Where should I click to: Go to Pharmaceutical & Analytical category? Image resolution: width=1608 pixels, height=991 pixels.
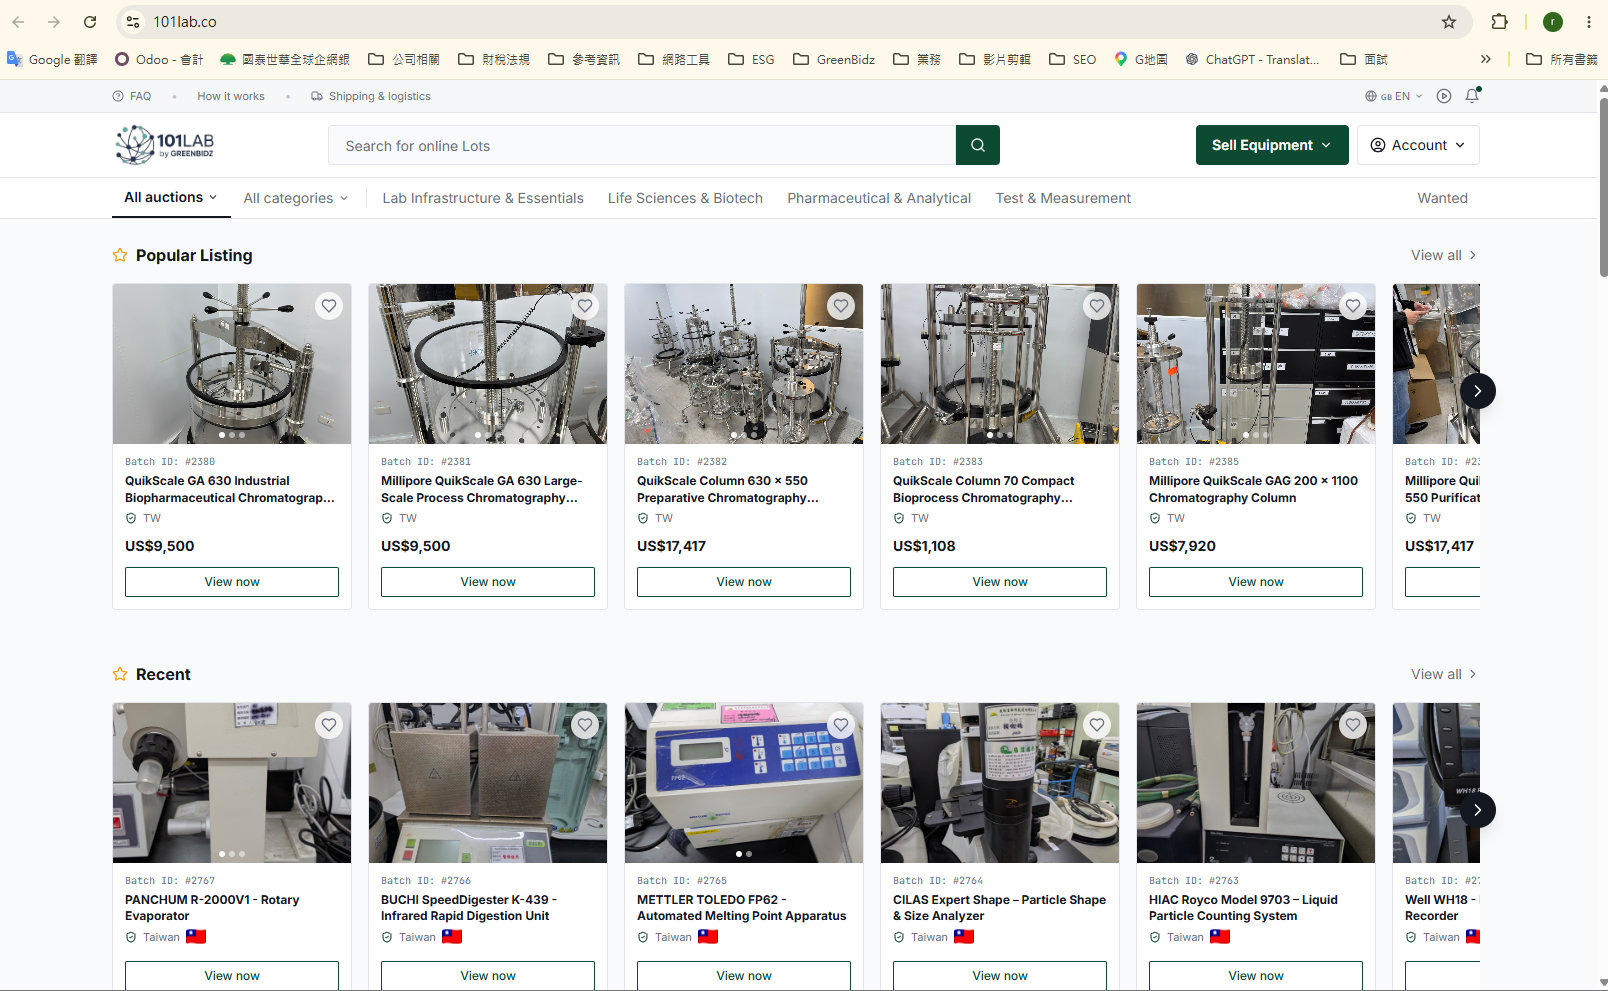click(879, 198)
